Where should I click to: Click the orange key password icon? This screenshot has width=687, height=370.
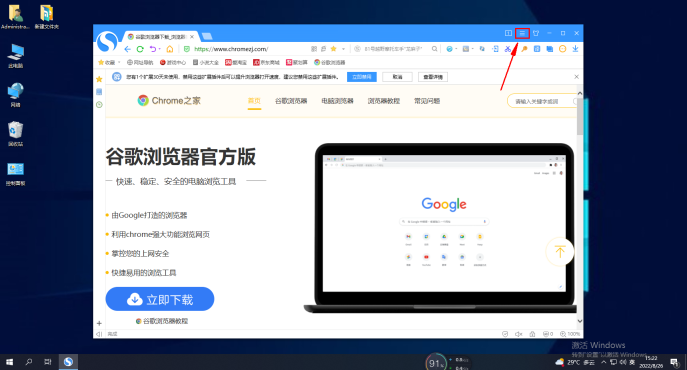point(524,49)
